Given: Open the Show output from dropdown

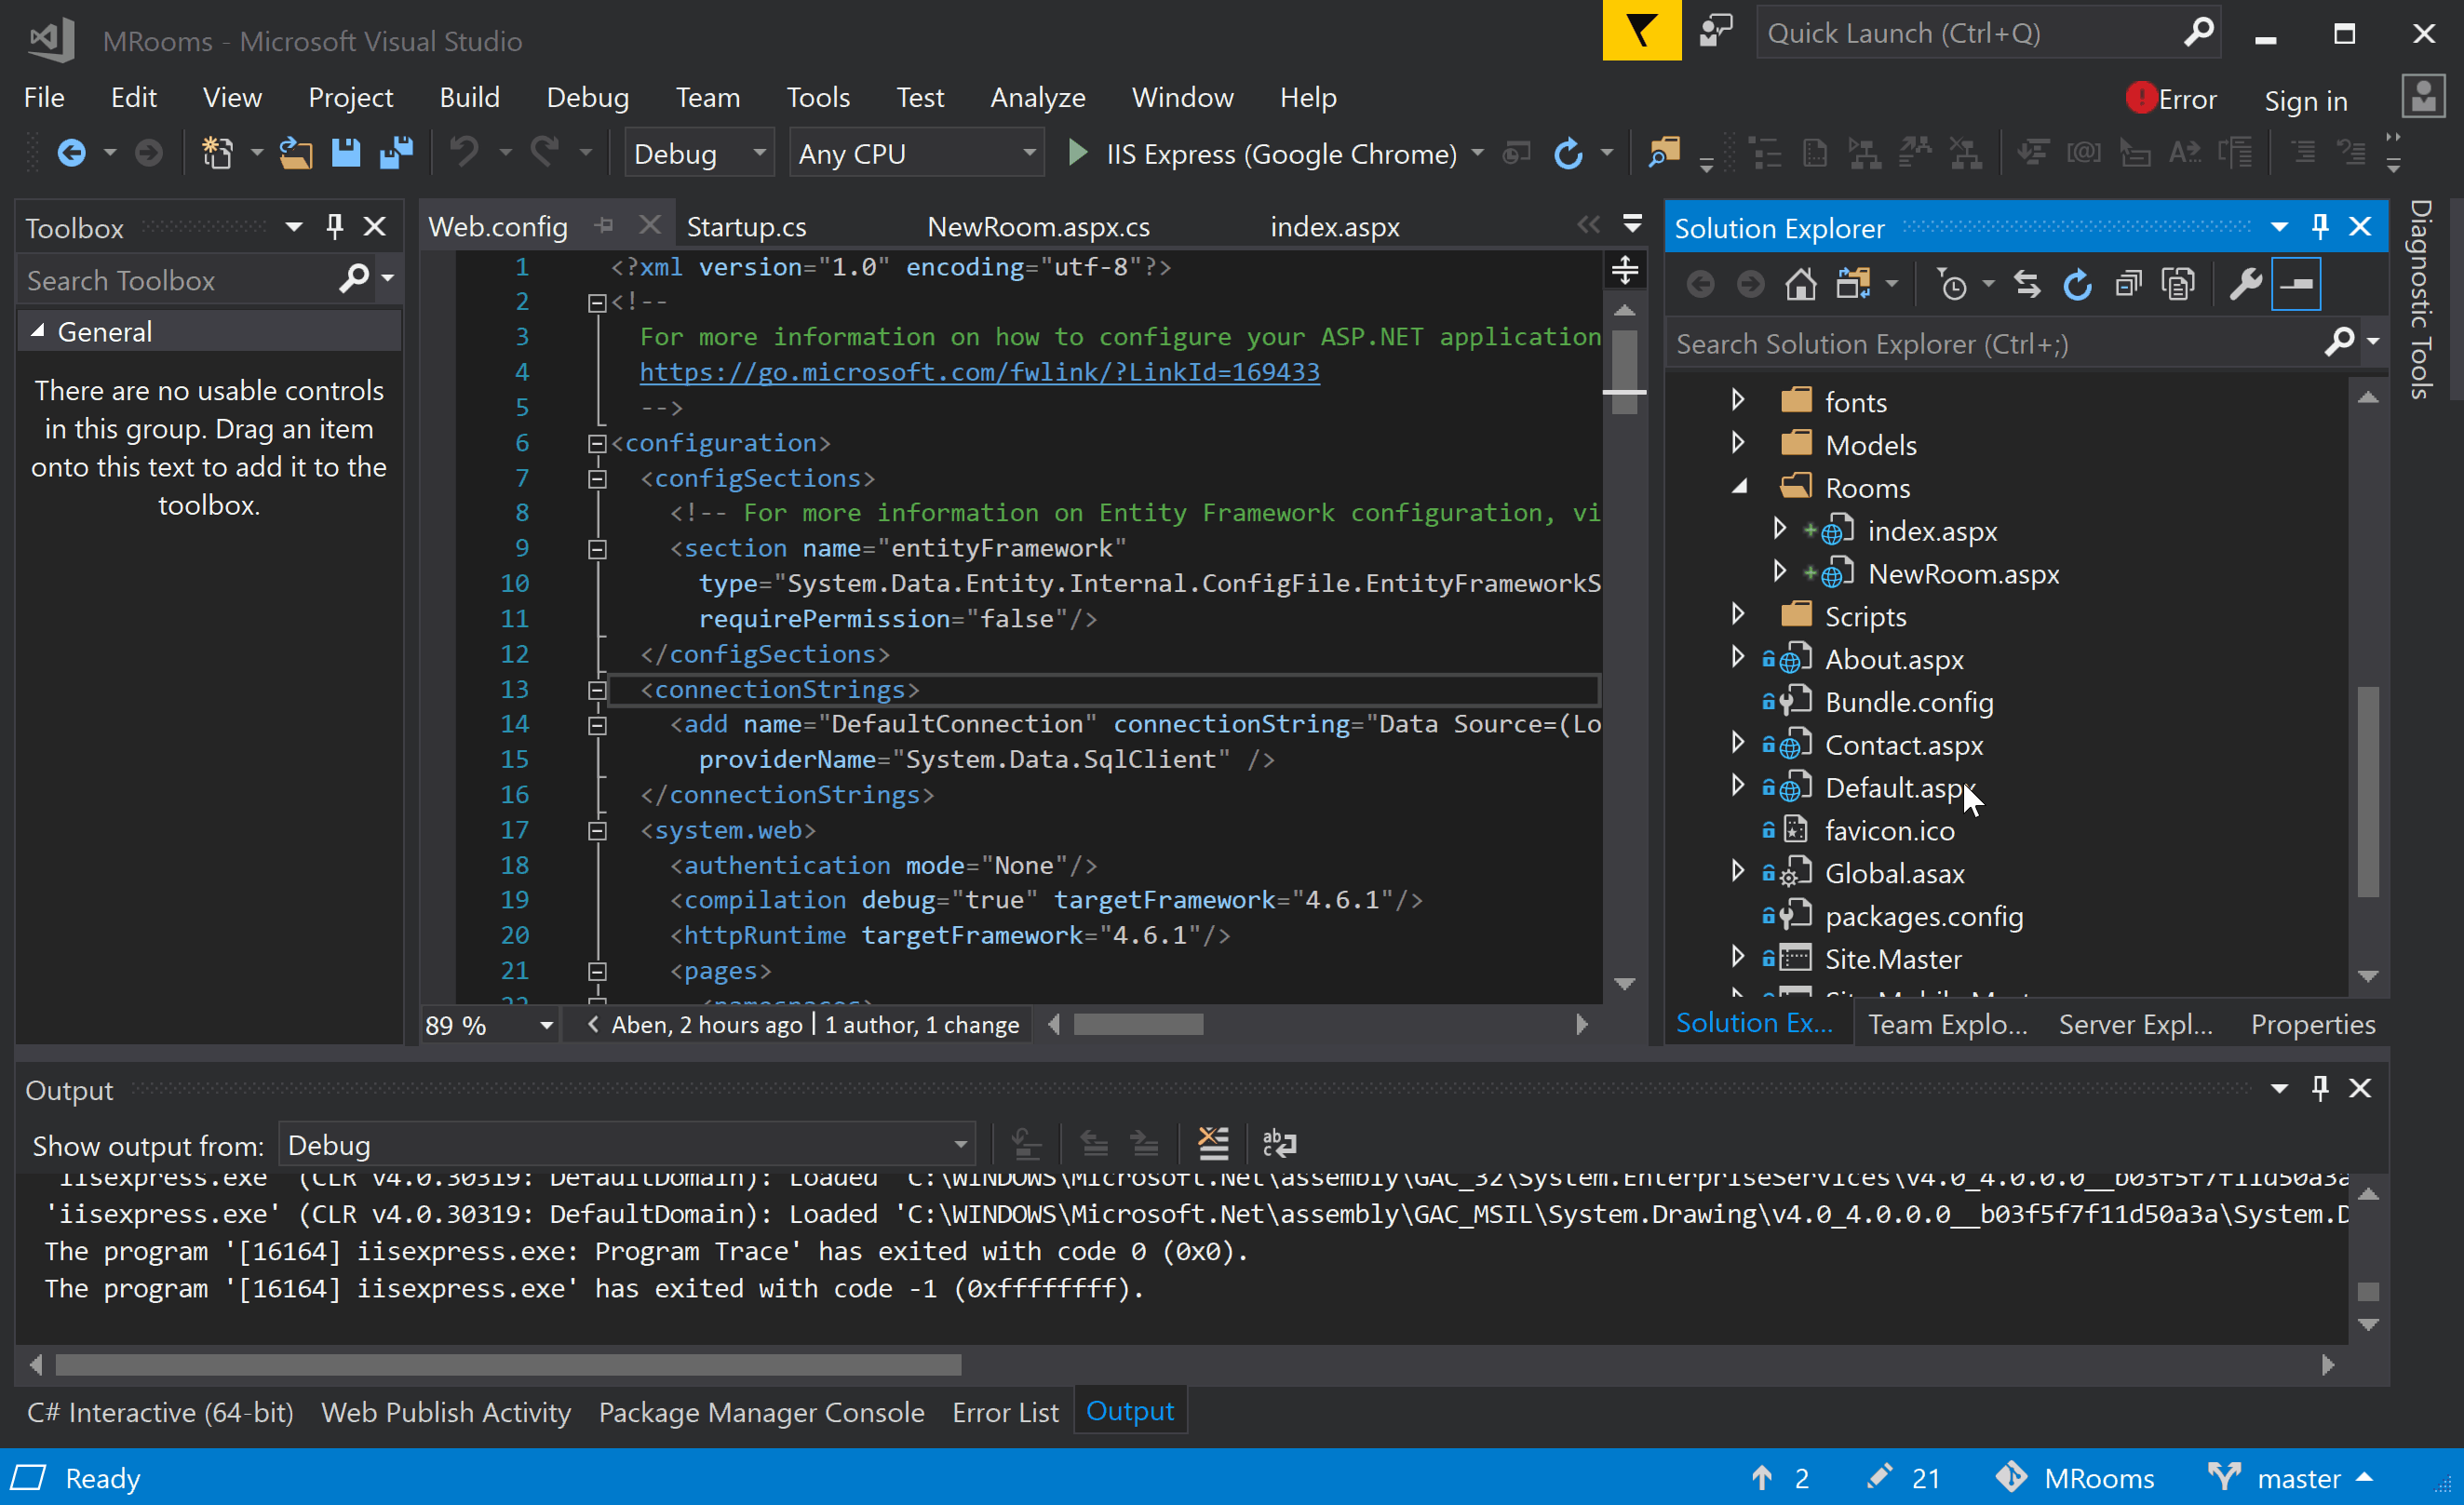Looking at the screenshot, I should pos(627,1145).
